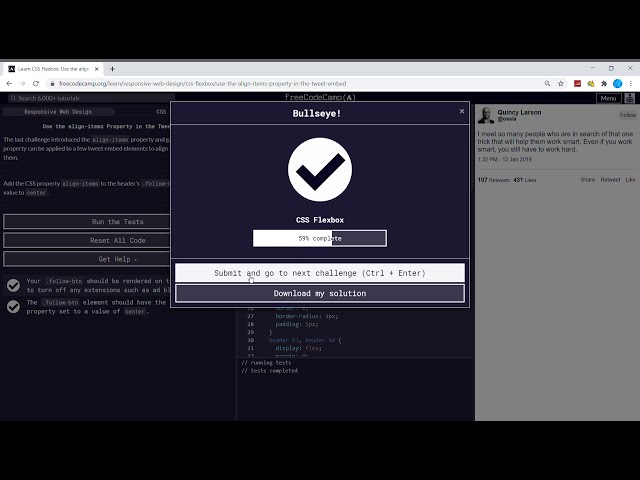Click the zoom magnifier icon in address bar

(547, 84)
